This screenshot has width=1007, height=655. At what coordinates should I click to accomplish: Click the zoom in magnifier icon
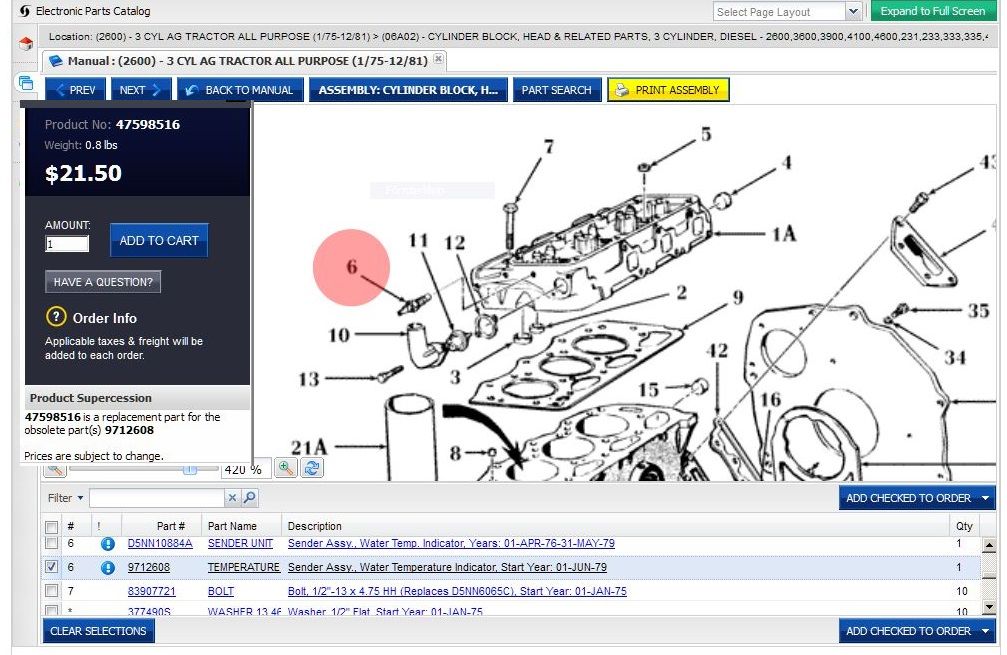pos(286,468)
